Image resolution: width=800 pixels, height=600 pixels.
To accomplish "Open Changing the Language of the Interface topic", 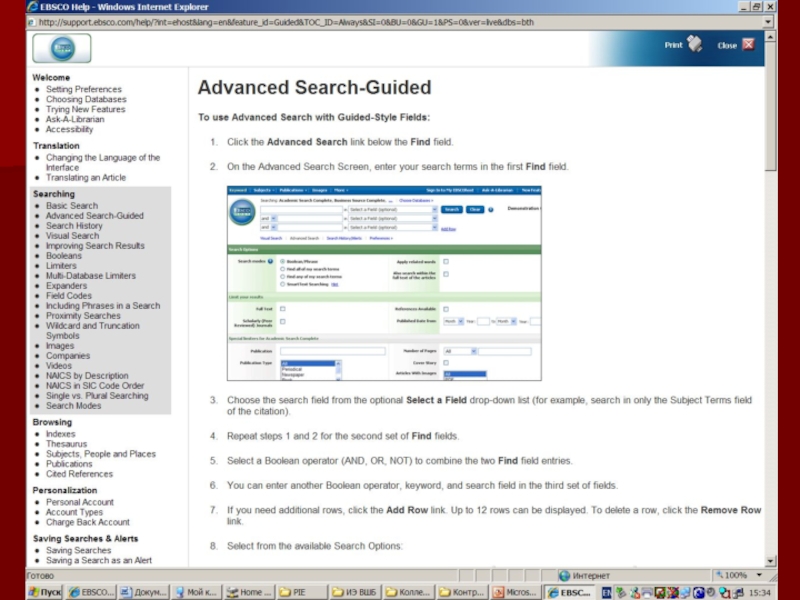I will (x=103, y=162).
